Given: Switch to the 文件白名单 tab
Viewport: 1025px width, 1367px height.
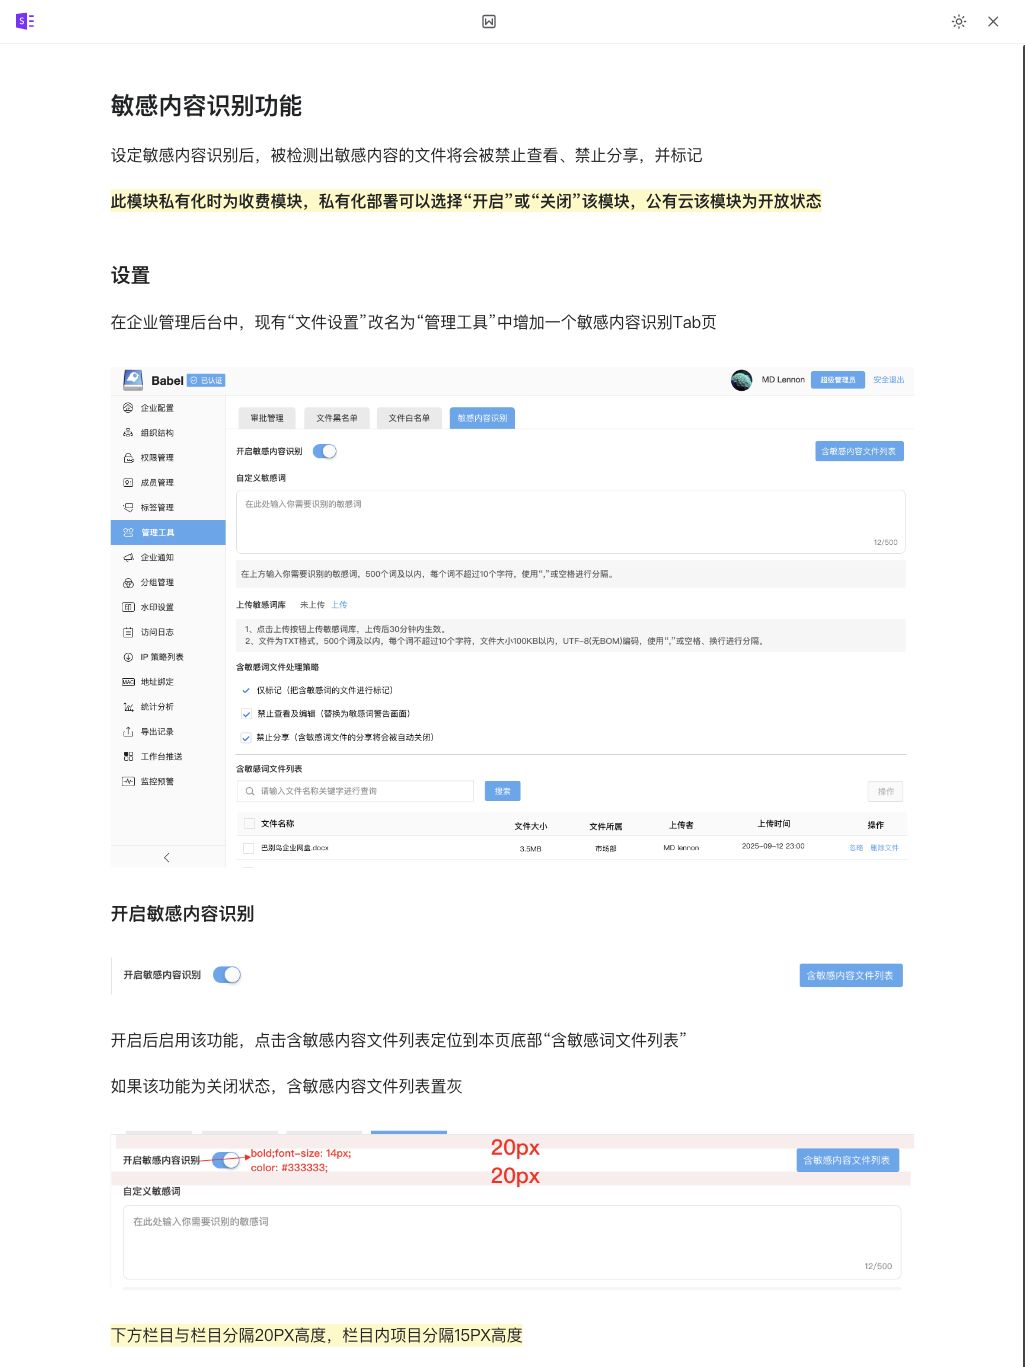Looking at the screenshot, I should coord(409,418).
